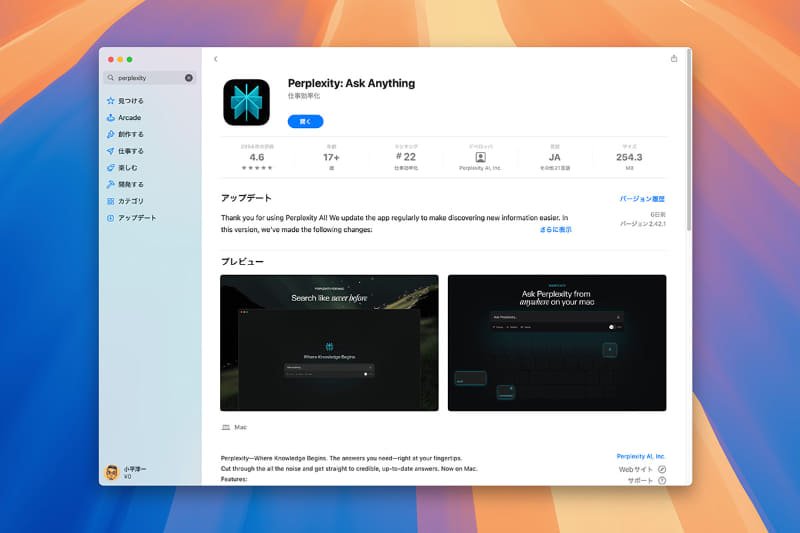Click the Perplexity app icon
800x533 pixels.
coord(246,102)
